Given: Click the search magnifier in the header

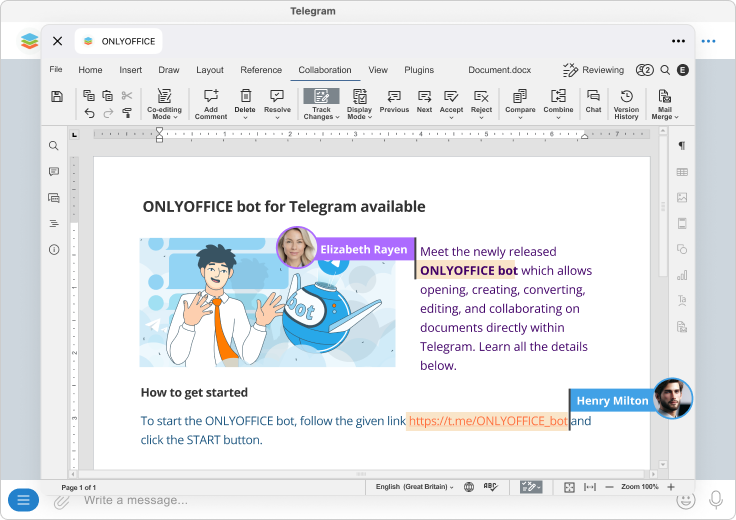Looking at the screenshot, I should tap(665, 70).
